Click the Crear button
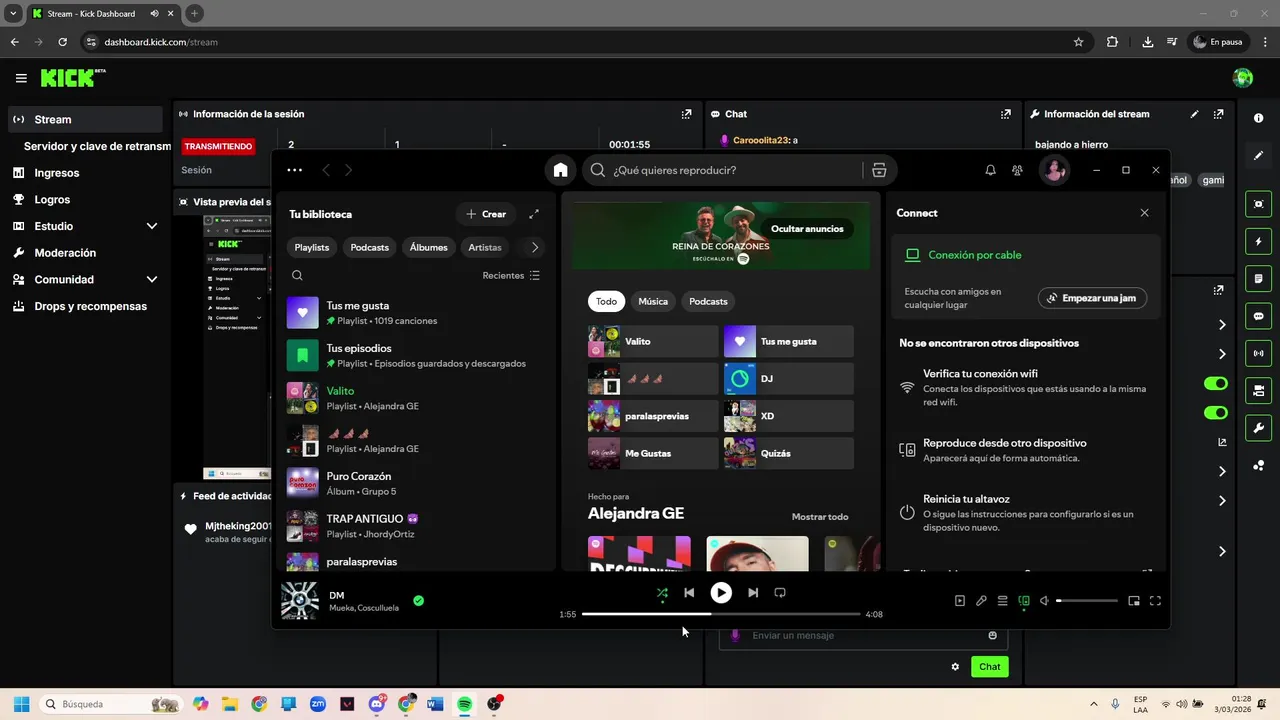The width and height of the screenshot is (1280, 720). [486, 214]
